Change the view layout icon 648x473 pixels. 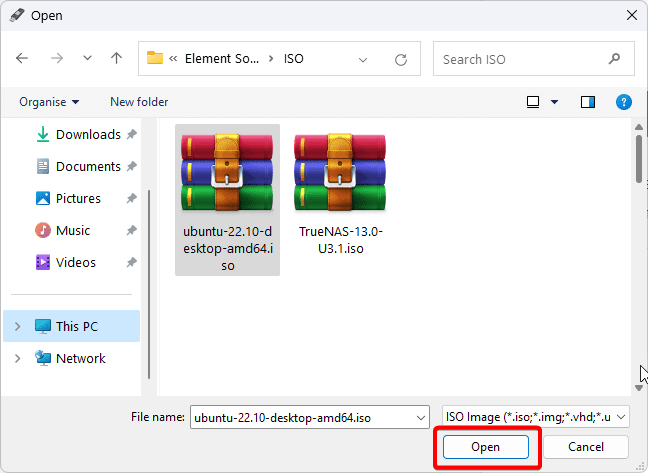[x=533, y=102]
